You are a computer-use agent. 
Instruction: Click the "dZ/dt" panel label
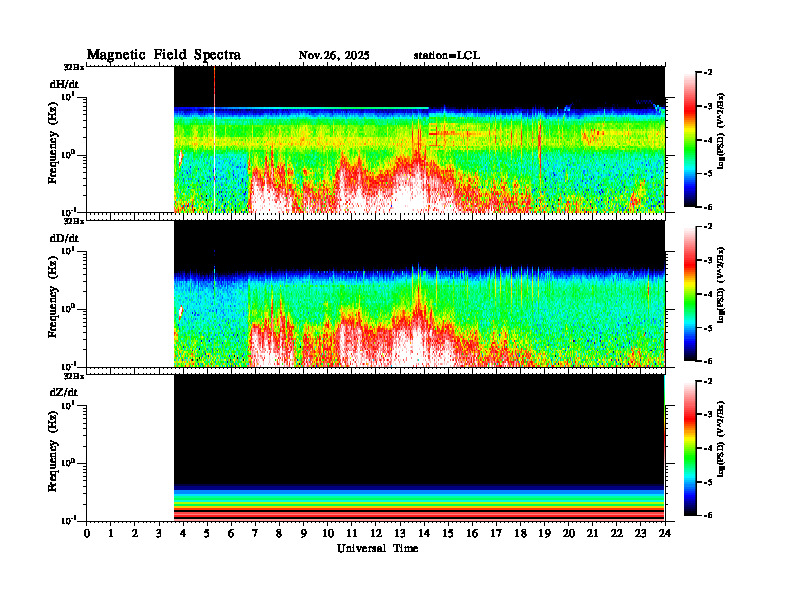point(64,392)
